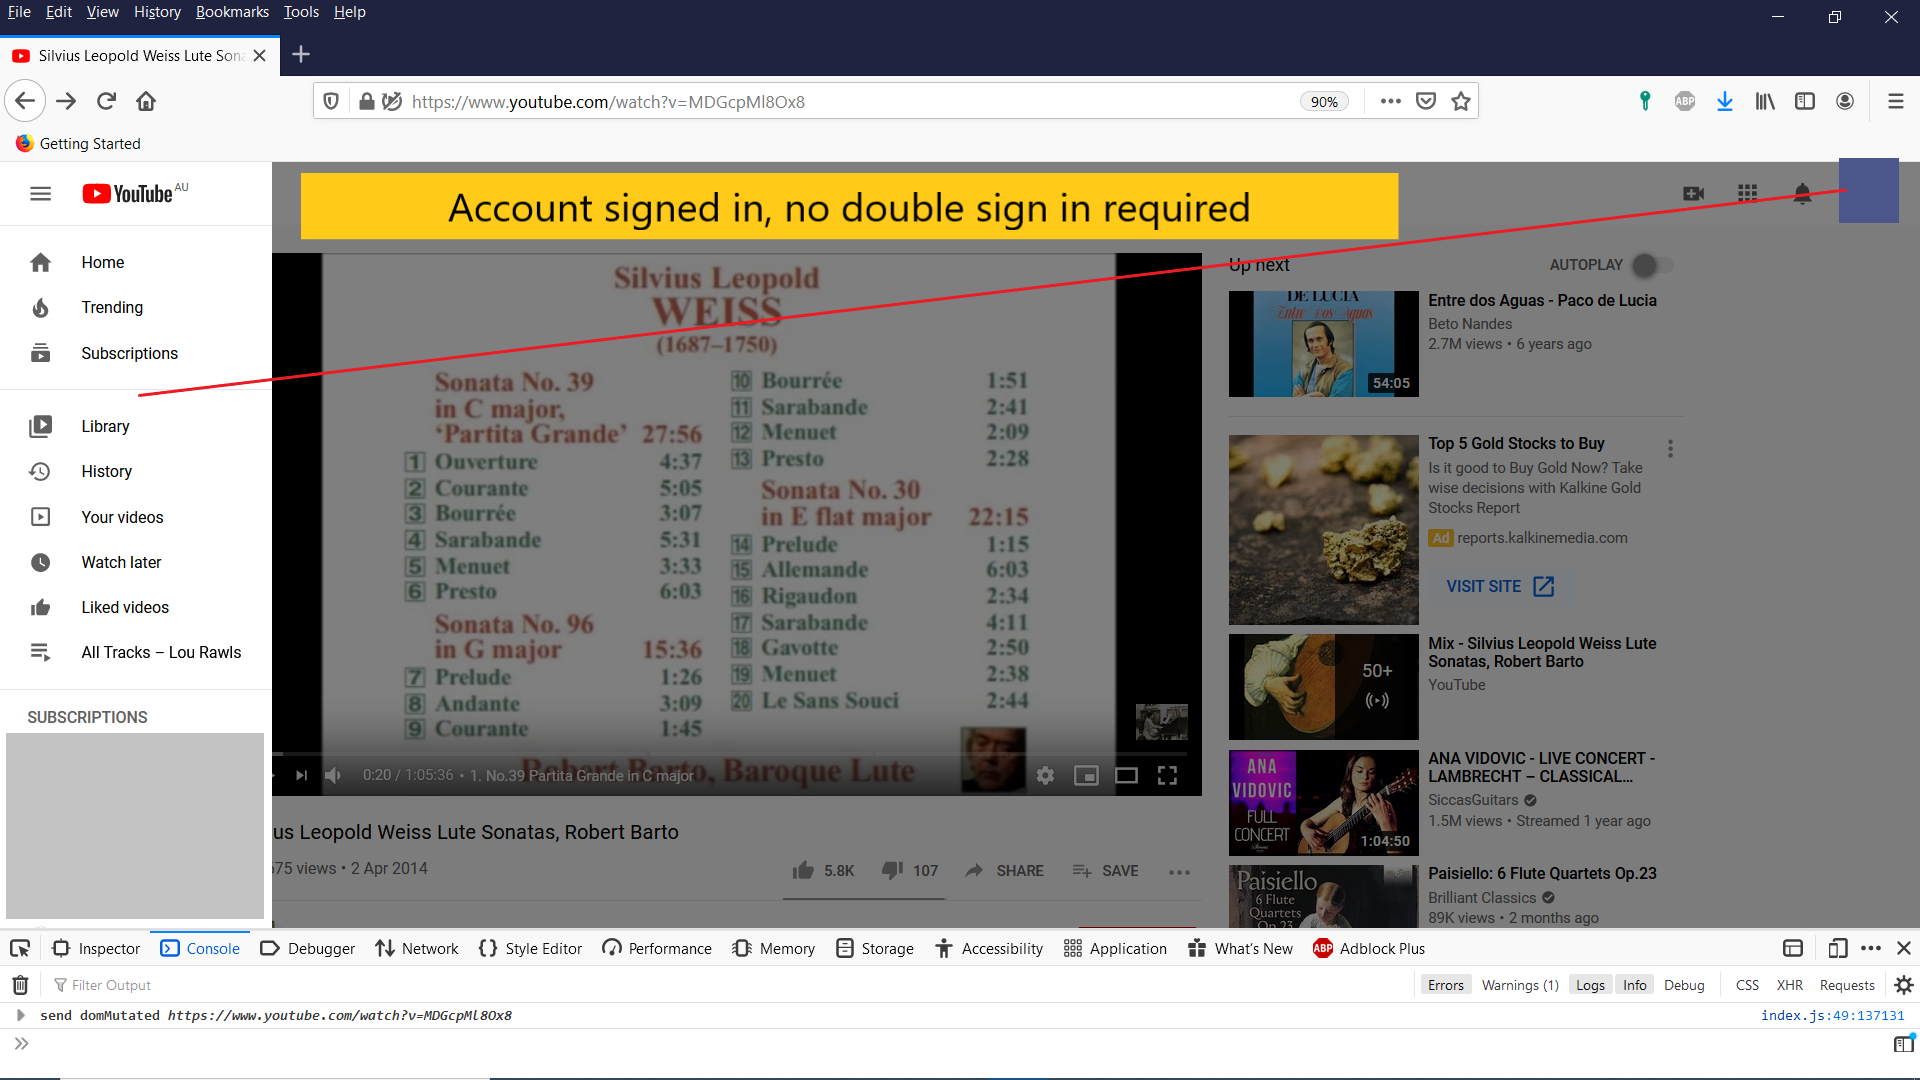Viewport: 1920px width, 1080px height.
Task: Toggle CSS console filter
Action: pyautogui.click(x=1747, y=985)
